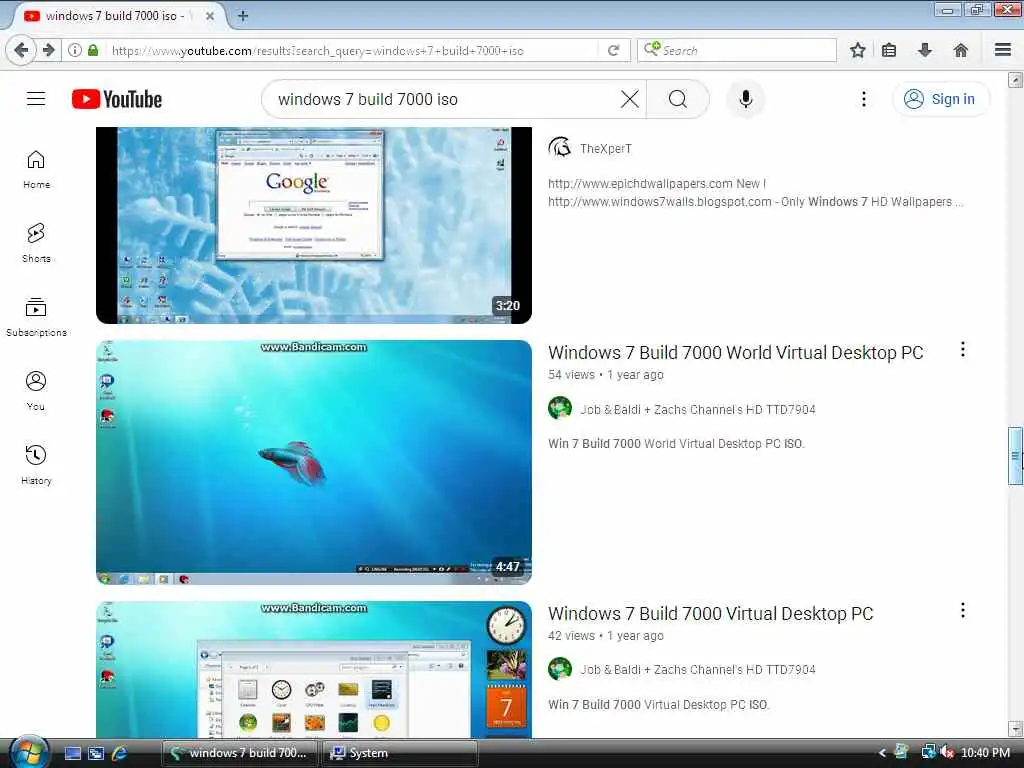Click '42 views • 1 year ago' text
The image size is (1024, 768).
(x=605, y=635)
